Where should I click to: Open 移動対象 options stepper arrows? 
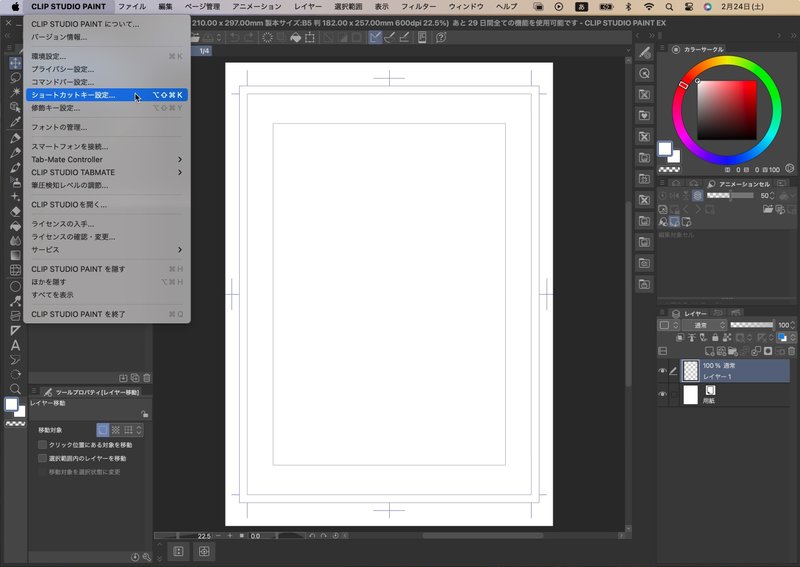click(139, 430)
